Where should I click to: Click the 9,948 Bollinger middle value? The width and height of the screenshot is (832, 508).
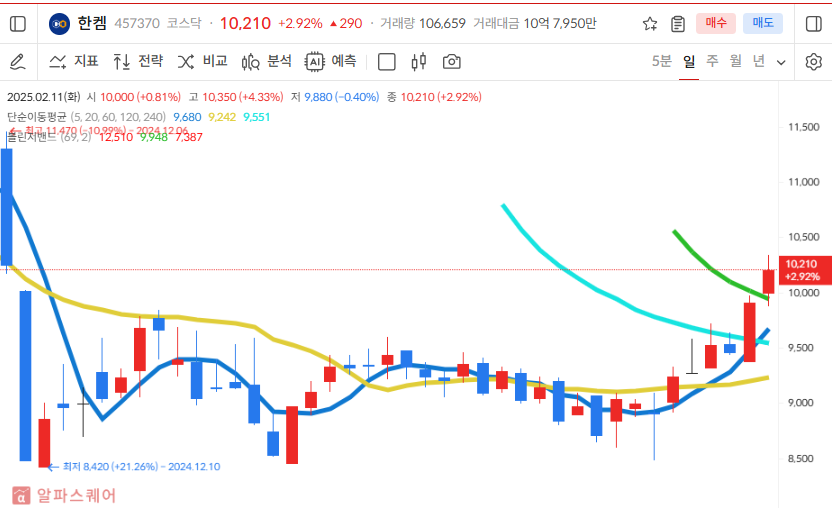pyautogui.click(x=154, y=137)
